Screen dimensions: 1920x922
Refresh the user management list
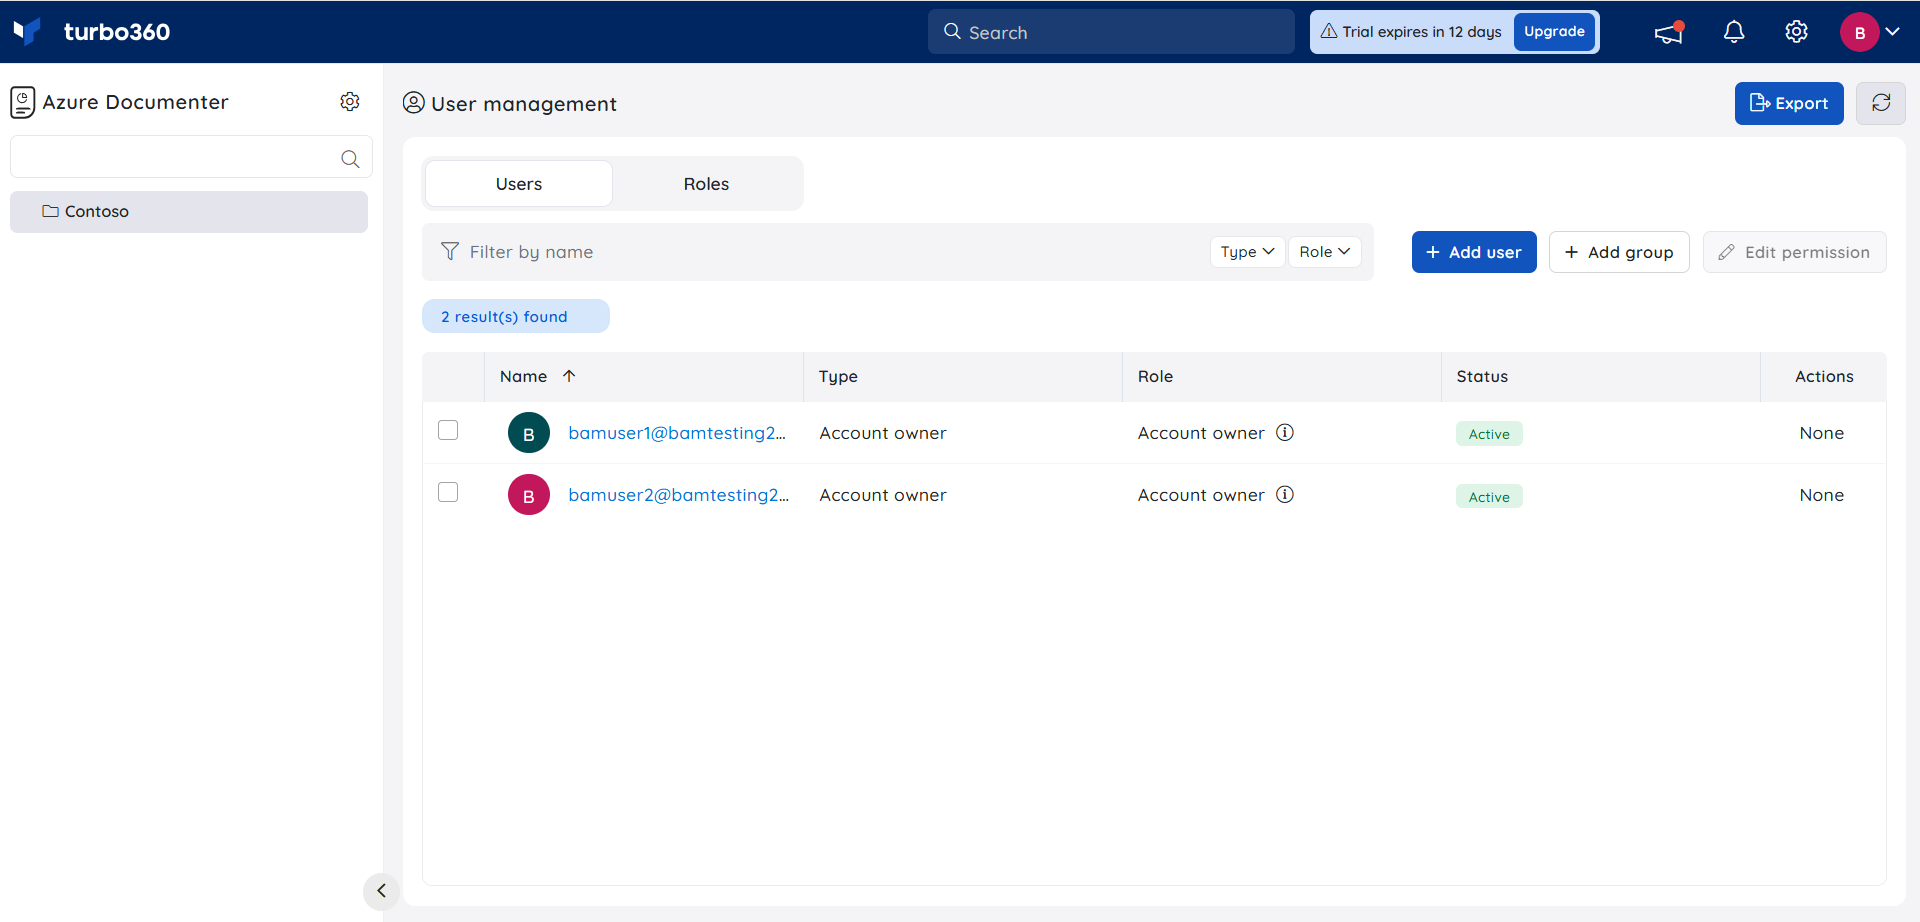click(1881, 103)
